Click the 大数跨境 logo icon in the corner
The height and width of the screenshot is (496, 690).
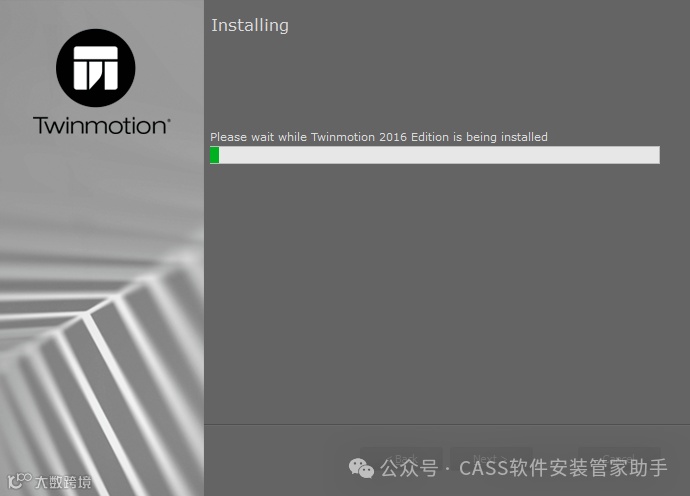20,481
